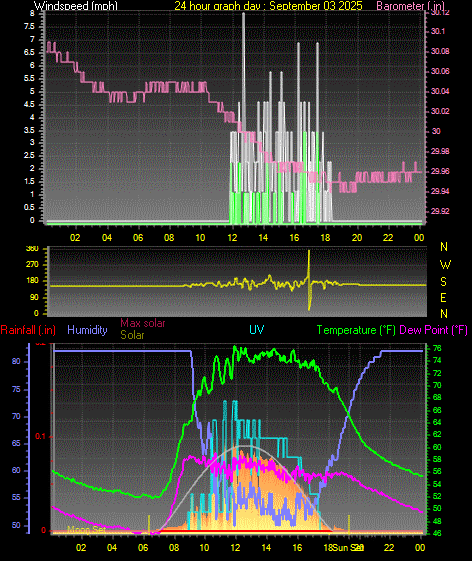This screenshot has width=472, height=561.
Task: Click the 29.96 barometer axis value
Action: (x=440, y=171)
